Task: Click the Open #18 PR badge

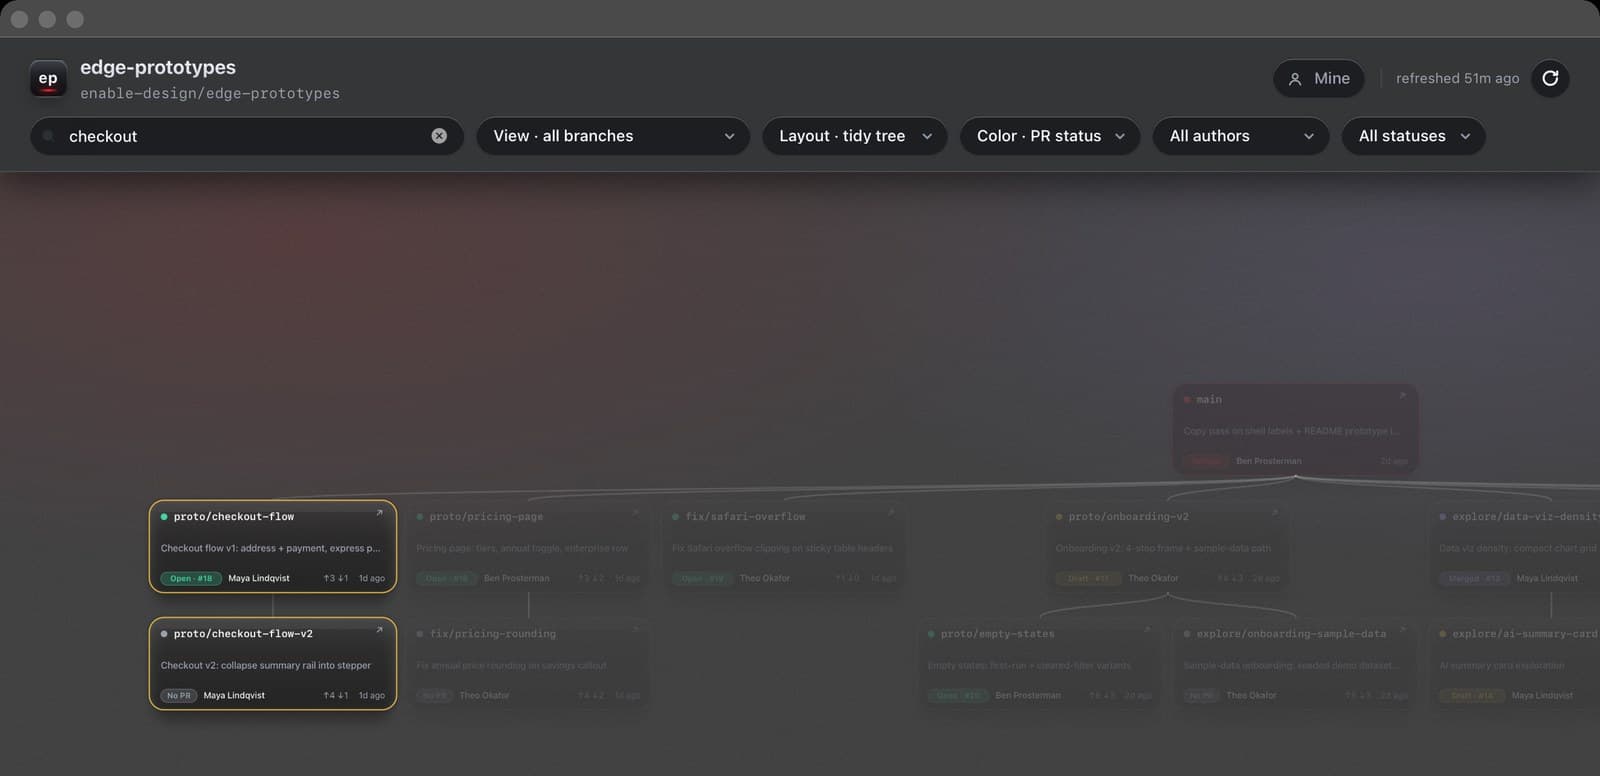Action: tap(191, 578)
